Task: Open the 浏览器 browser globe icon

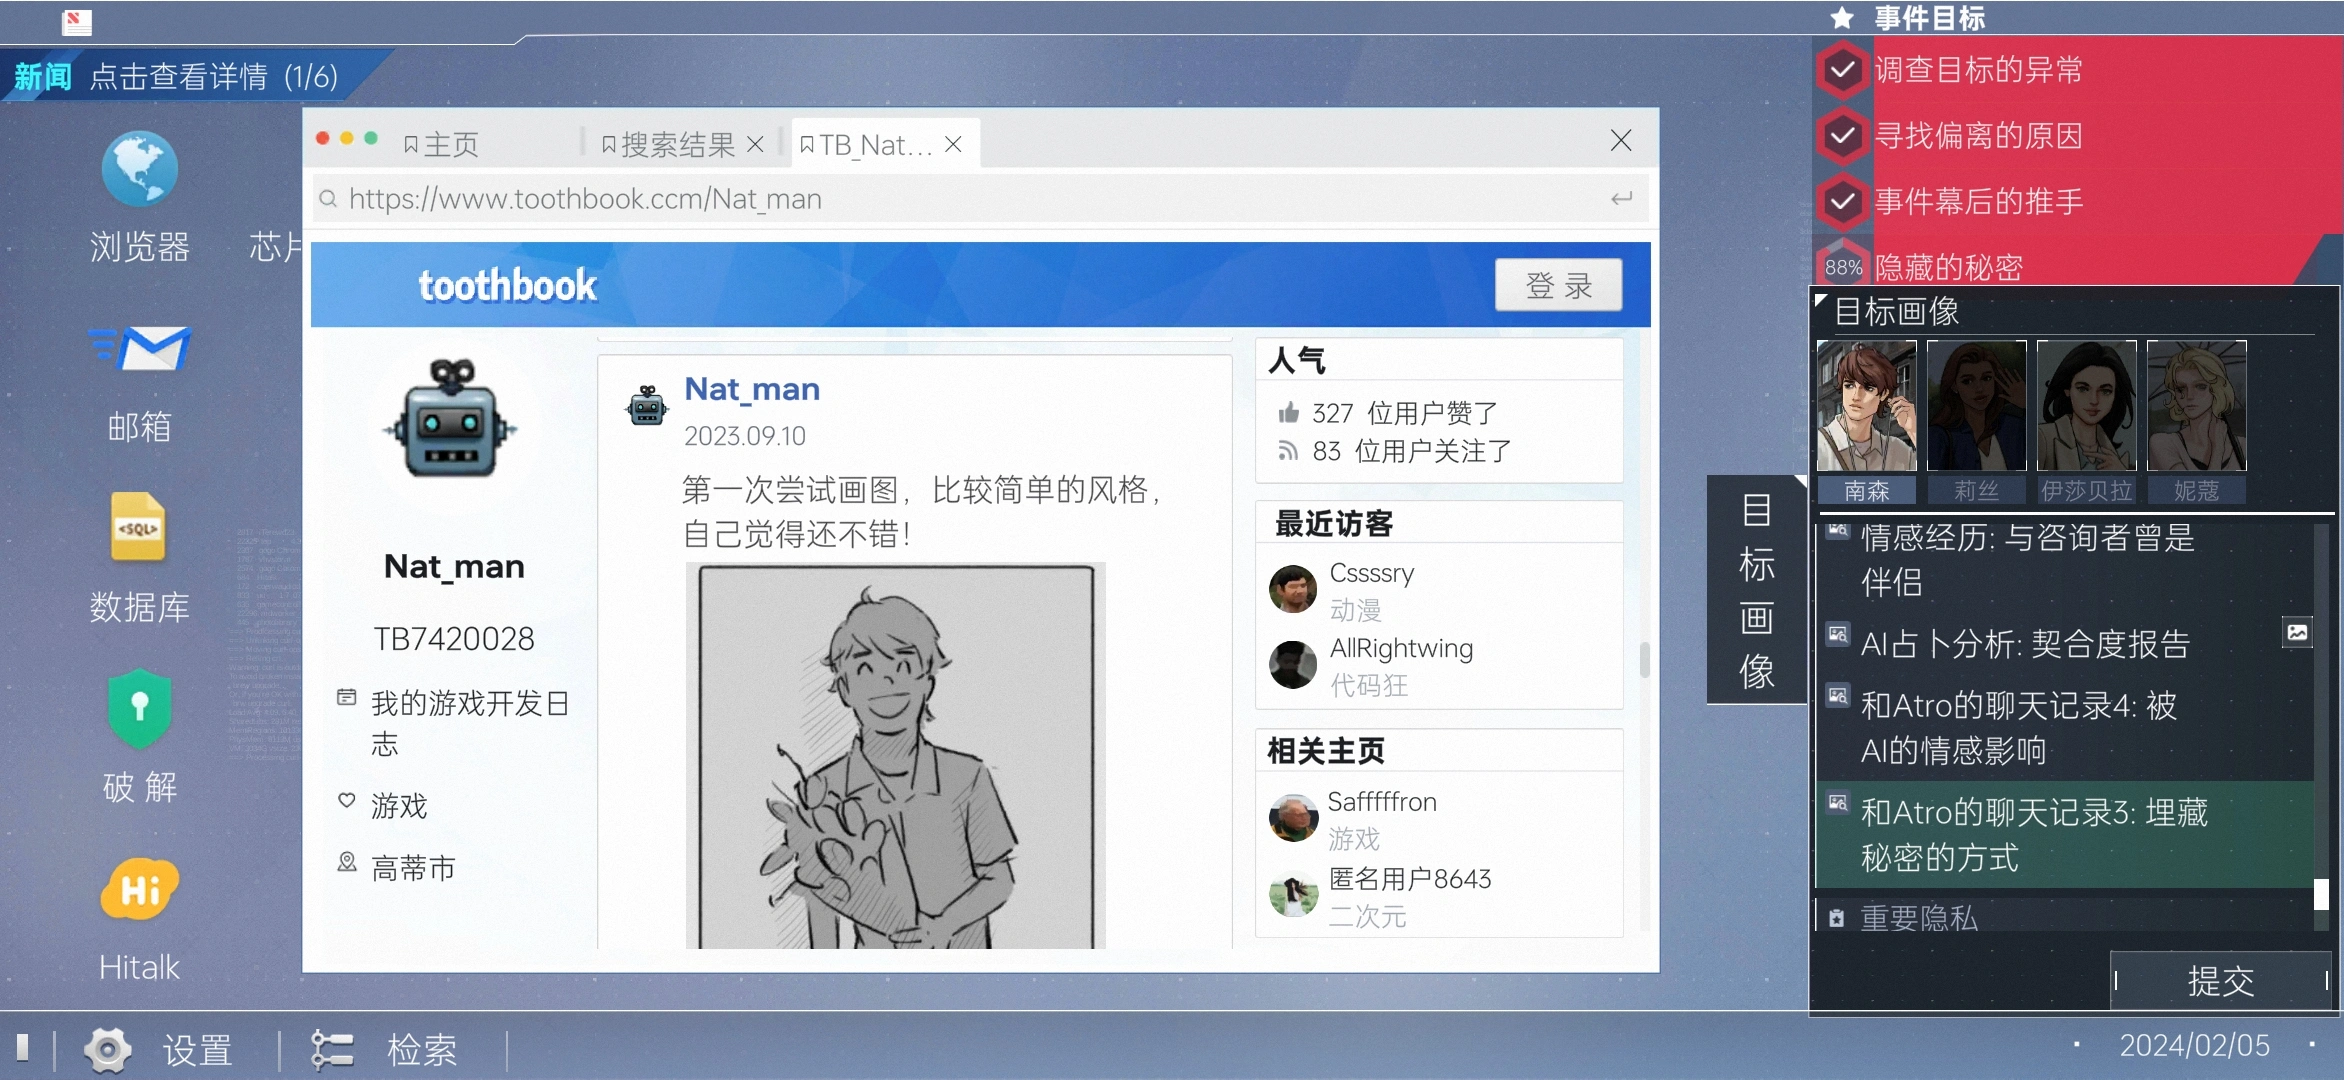Action: (140, 168)
